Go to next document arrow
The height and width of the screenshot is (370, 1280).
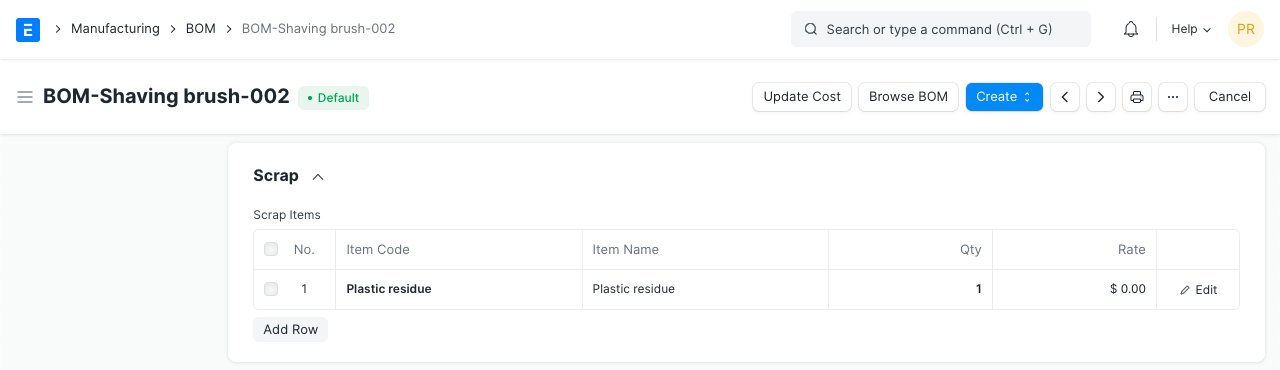point(1101,97)
